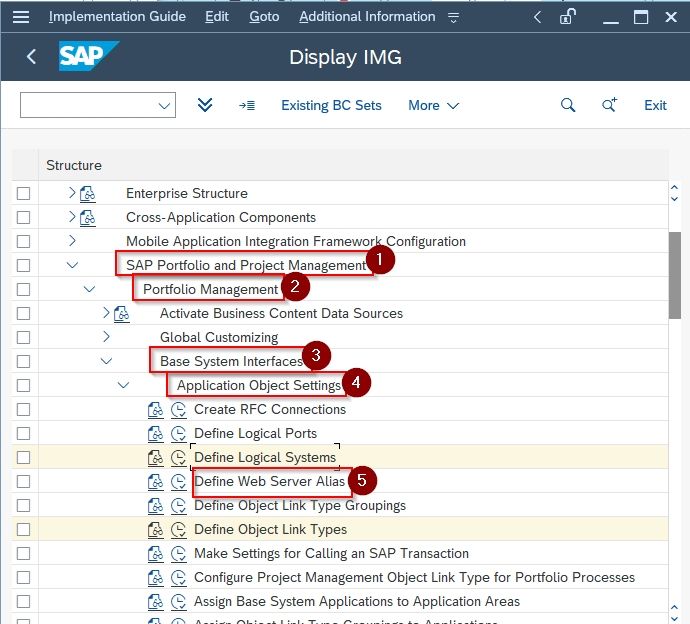The width and height of the screenshot is (690, 624).
Task: Execute activity for Make Settings for Calling SAP Transaction
Action: click(x=179, y=554)
